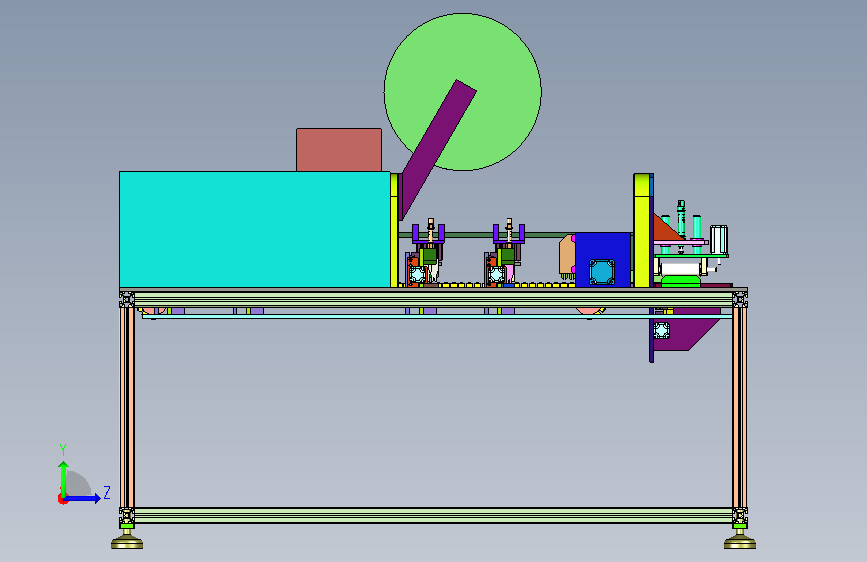
Task: Click the orange triangular gusset bracket
Action: point(666,229)
